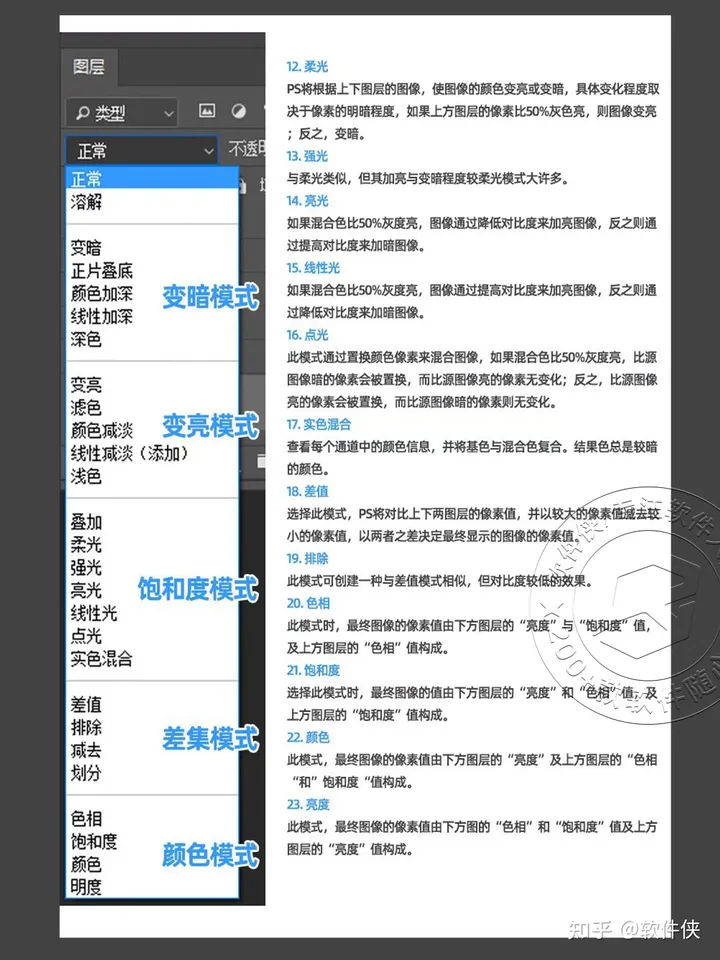Choose 柔光 in the blend mode list
Image resolution: width=720 pixels, height=960 pixels.
click(86, 545)
